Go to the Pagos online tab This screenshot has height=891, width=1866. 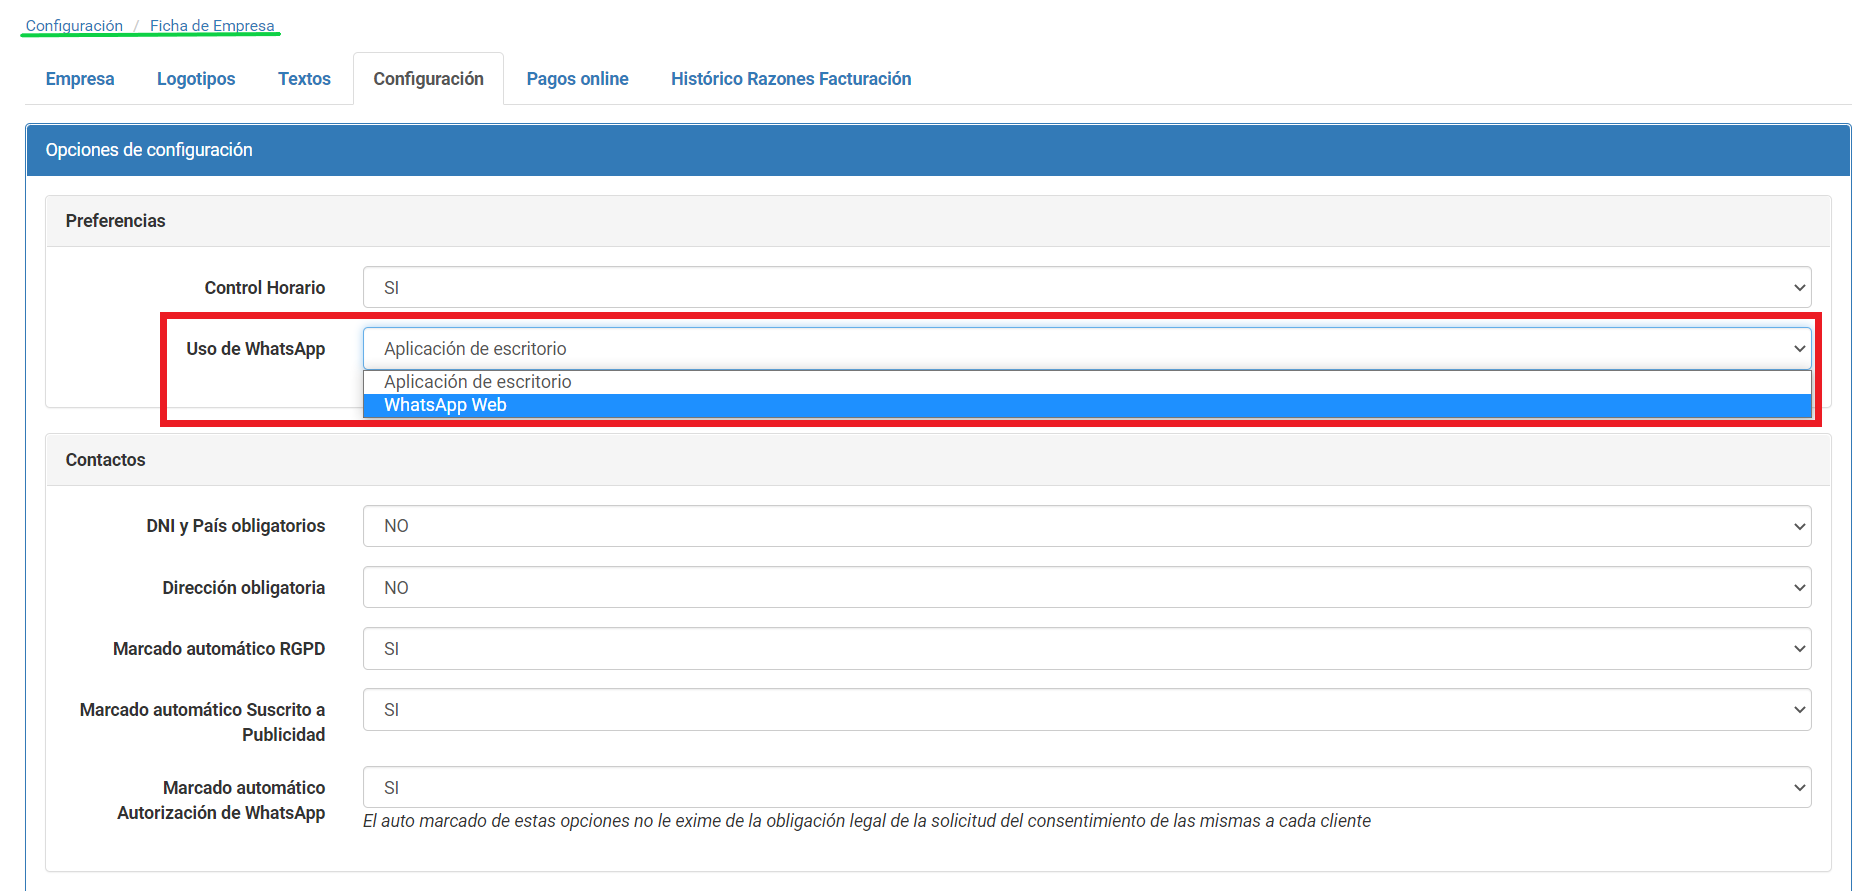(577, 79)
